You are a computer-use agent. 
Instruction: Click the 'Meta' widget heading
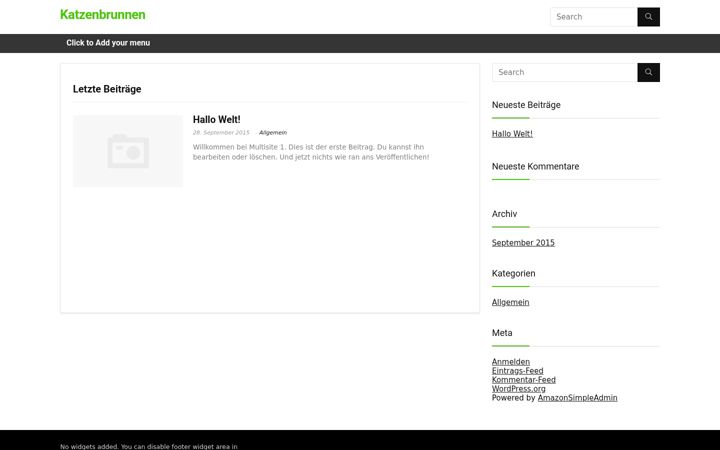tap(502, 333)
